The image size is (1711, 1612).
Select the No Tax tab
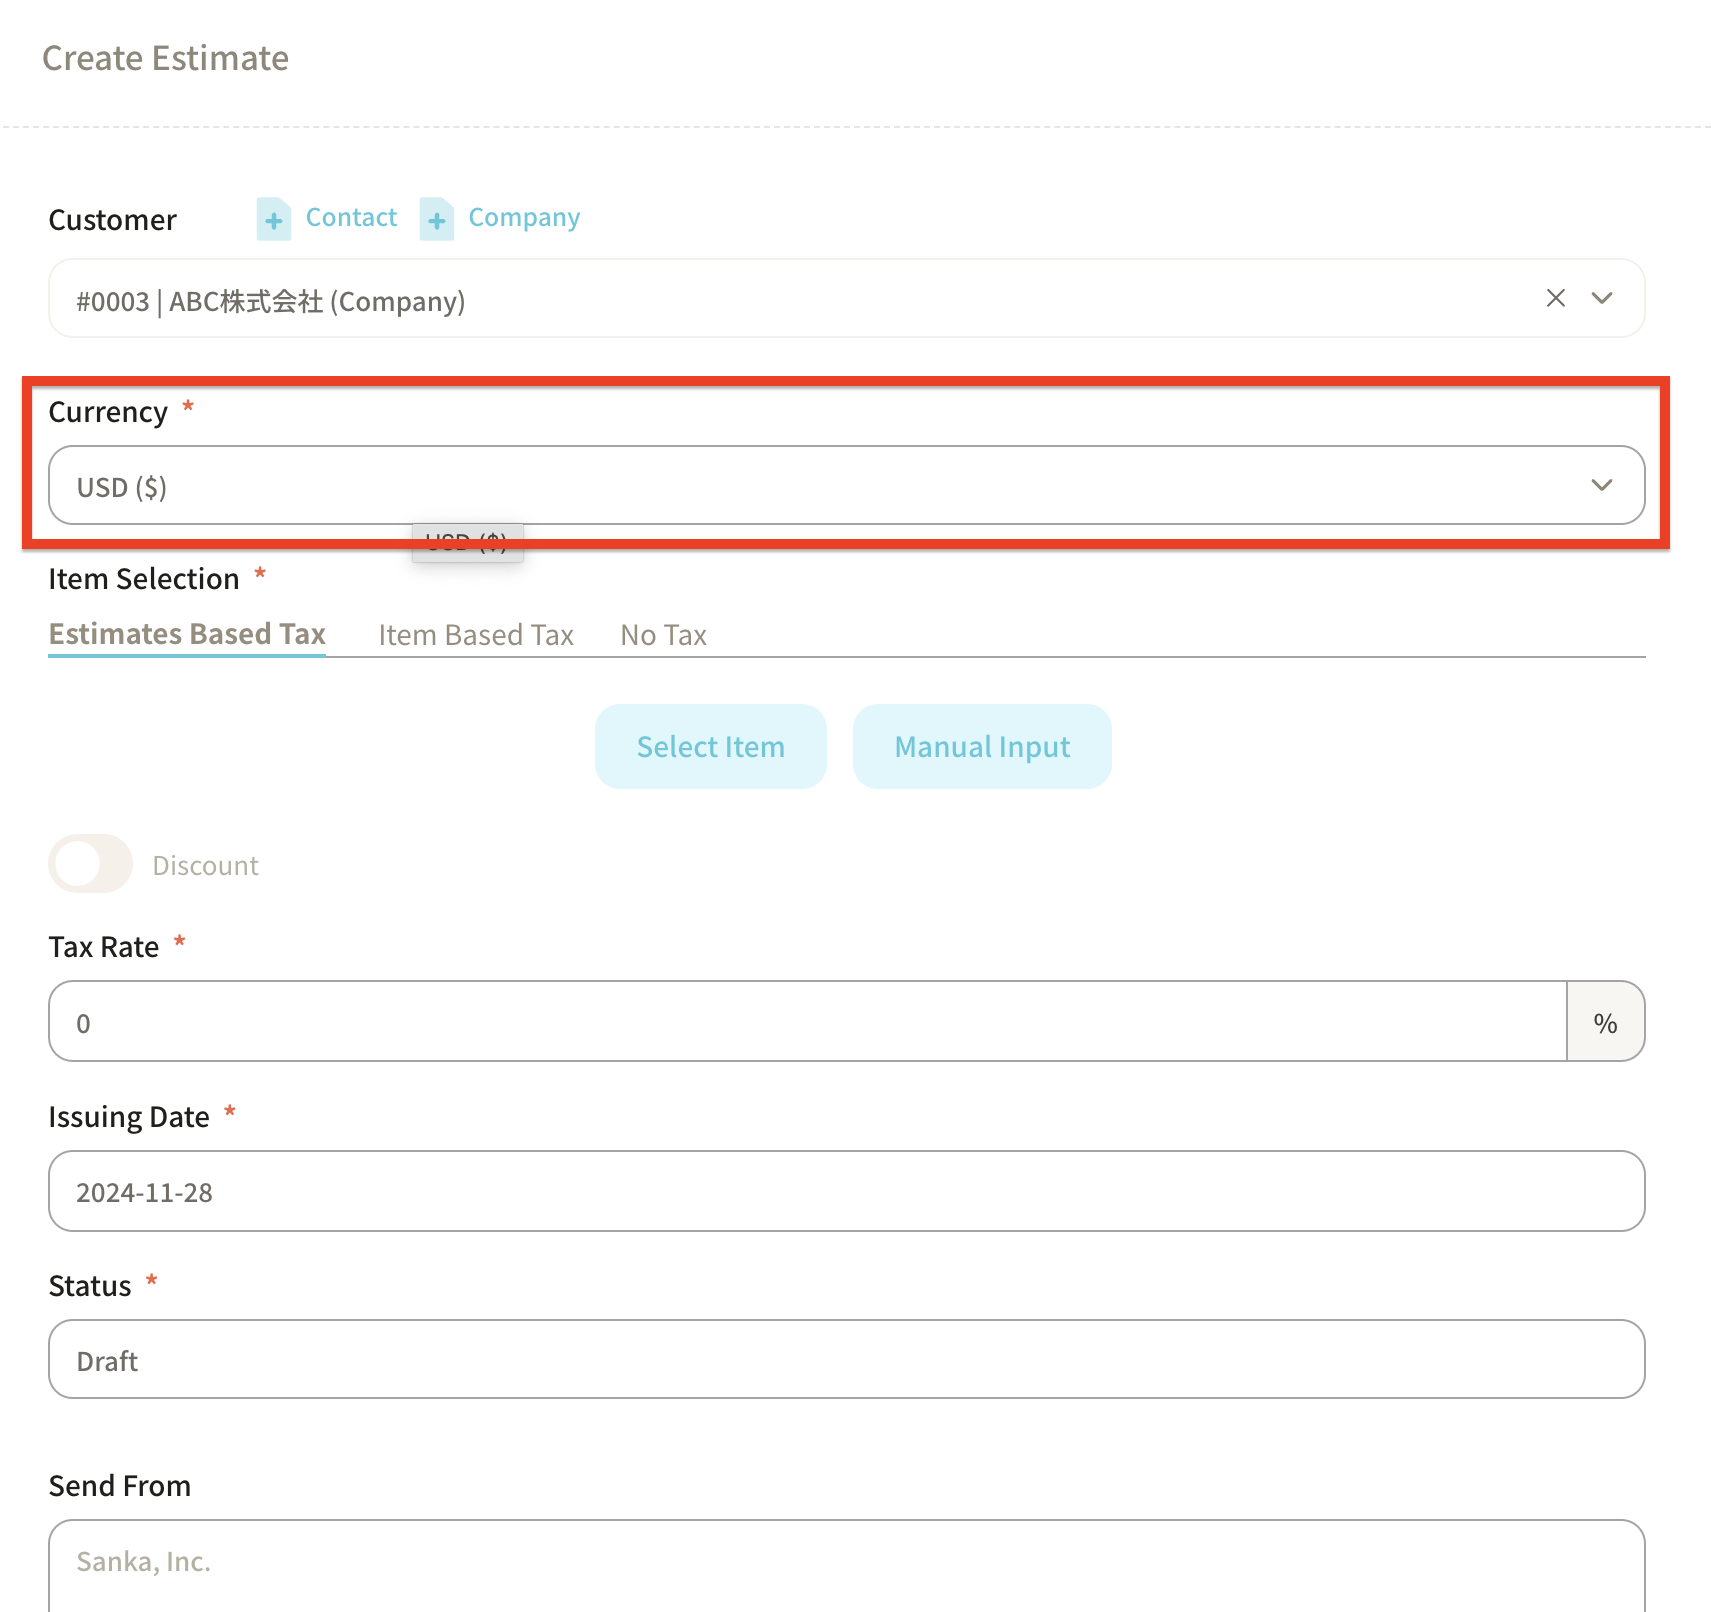663,635
